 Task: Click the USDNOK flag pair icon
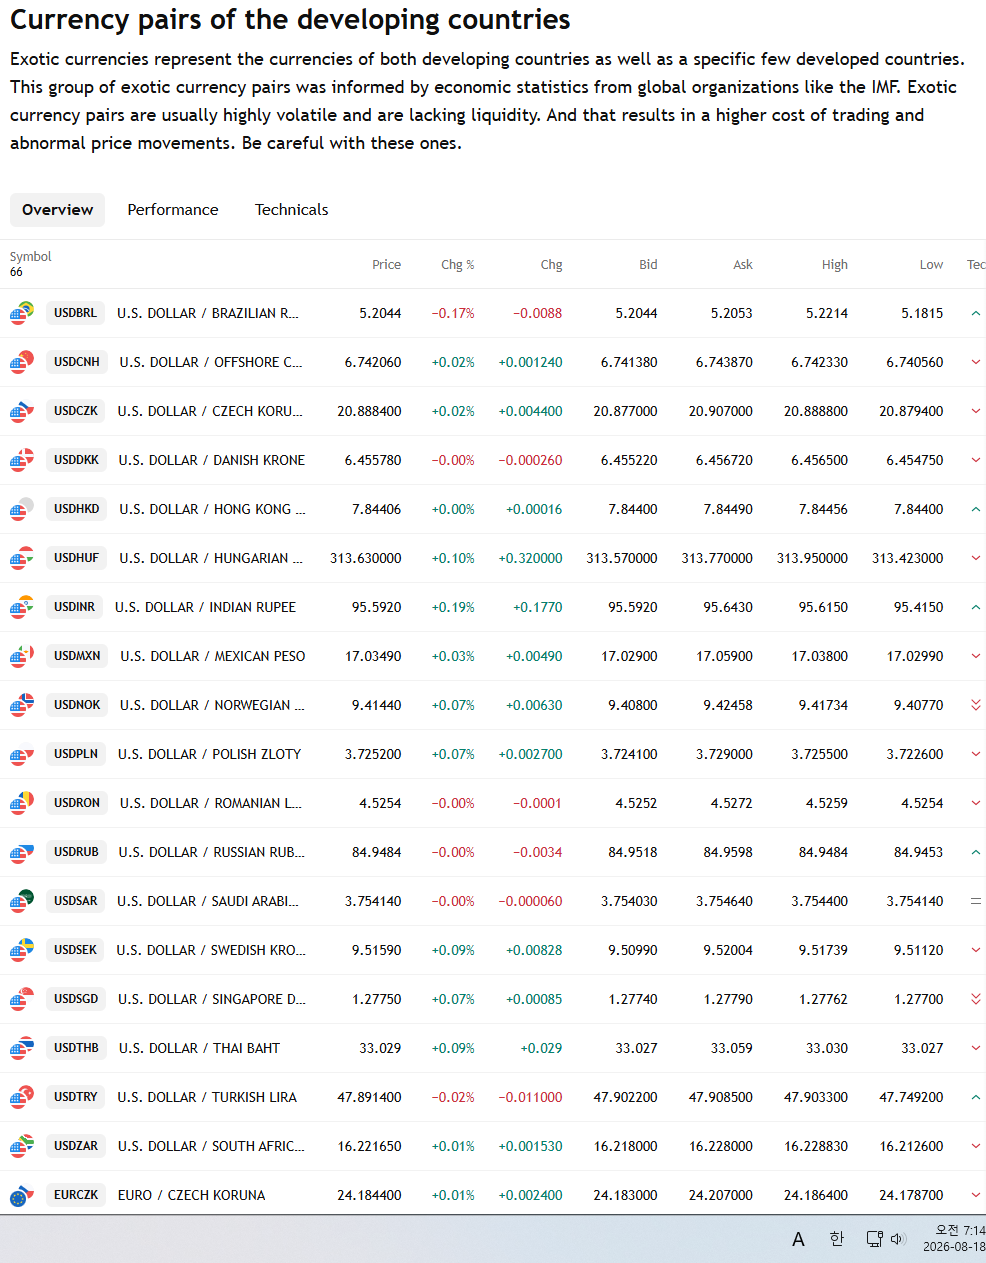coord(22,705)
